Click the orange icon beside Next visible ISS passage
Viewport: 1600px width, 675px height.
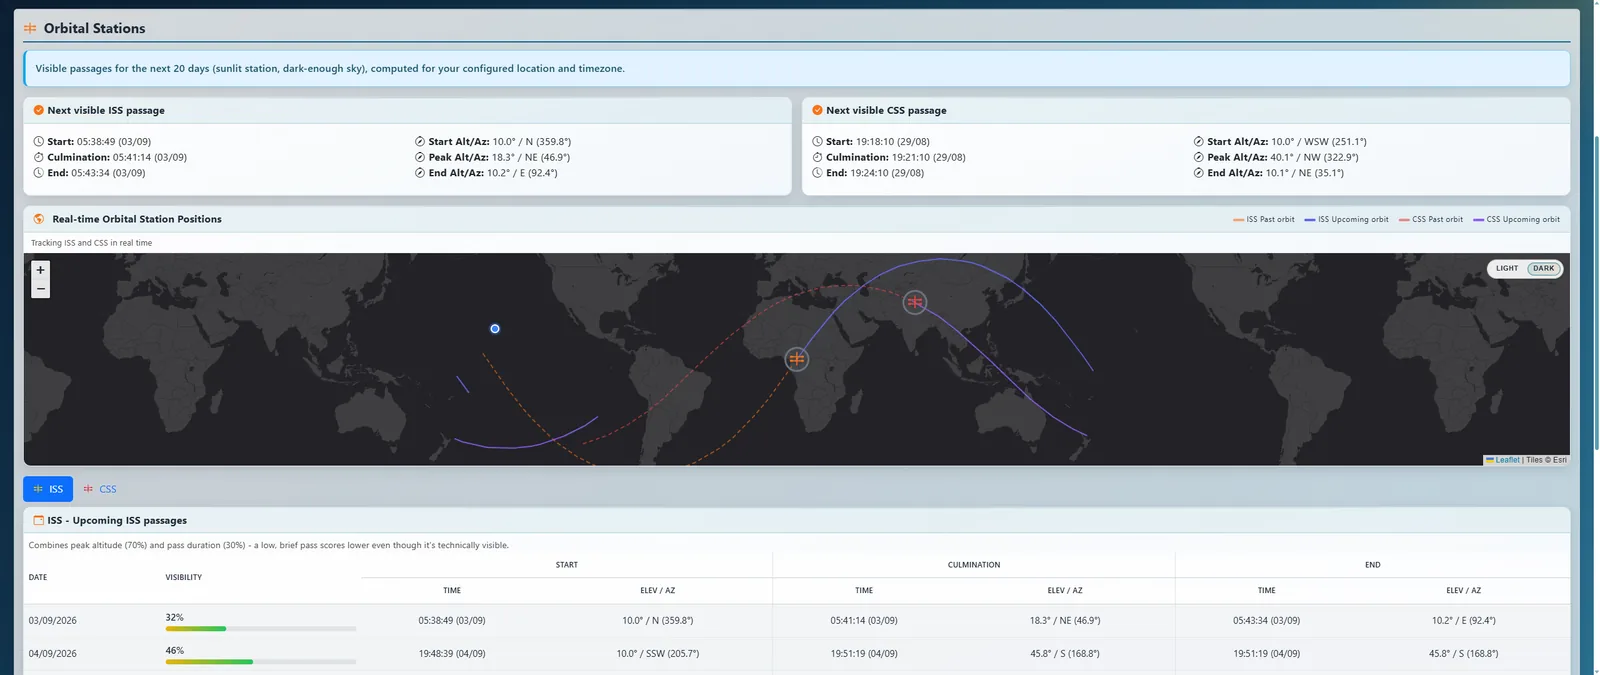[x=38, y=110]
